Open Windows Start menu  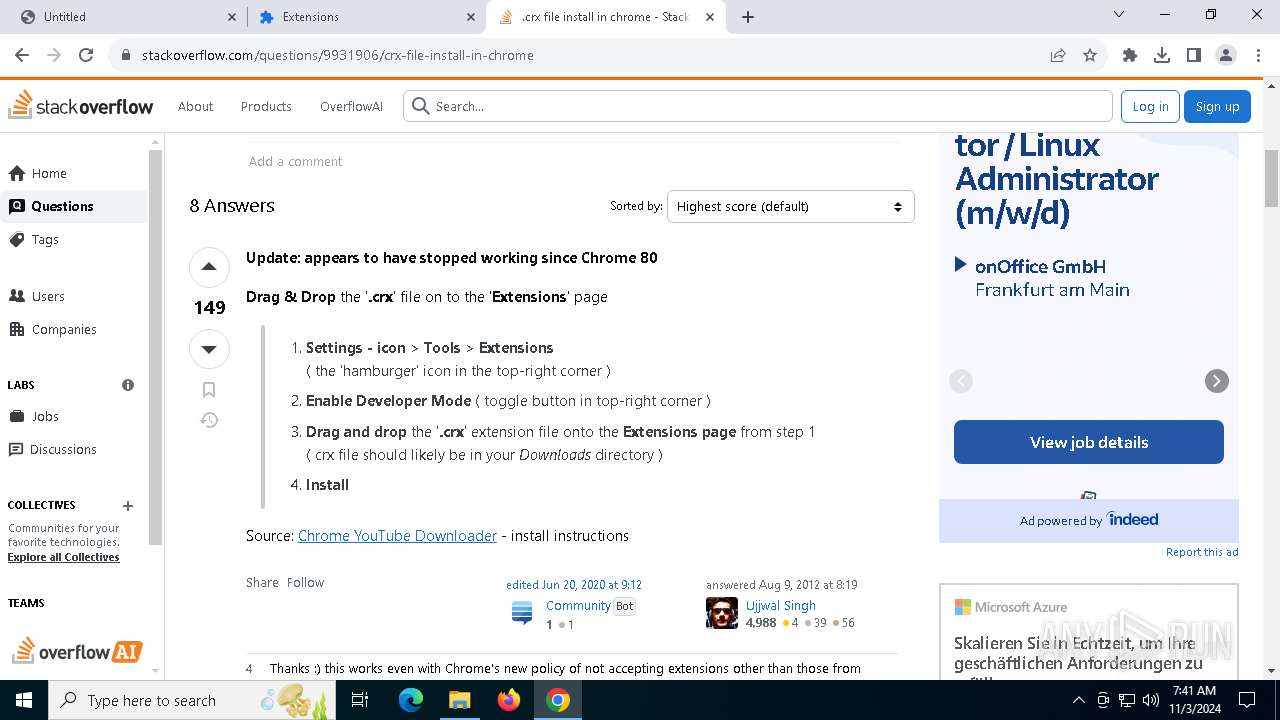[x=24, y=700]
